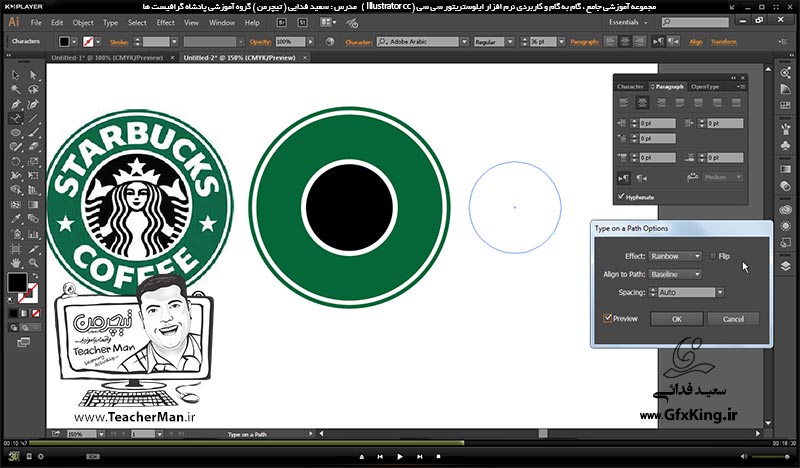Open the Object menu
Viewport: 800px width, 468px height.
click(83, 22)
